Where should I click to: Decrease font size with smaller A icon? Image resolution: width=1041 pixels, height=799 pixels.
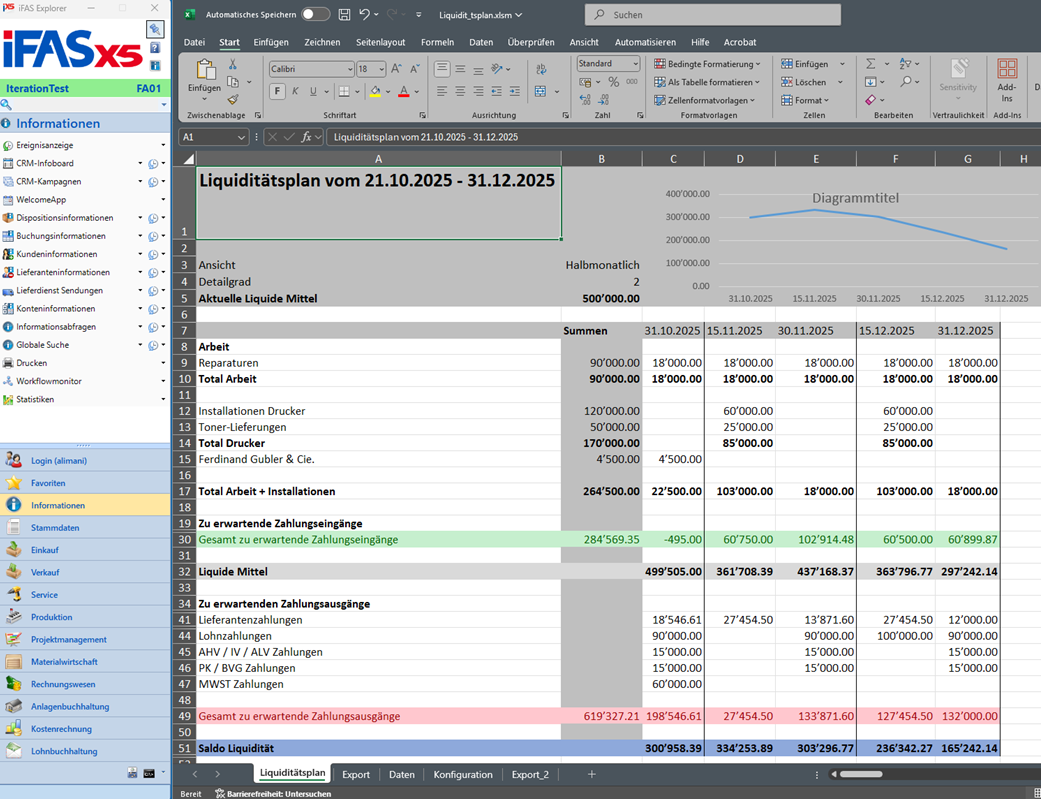[x=415, y=69]
